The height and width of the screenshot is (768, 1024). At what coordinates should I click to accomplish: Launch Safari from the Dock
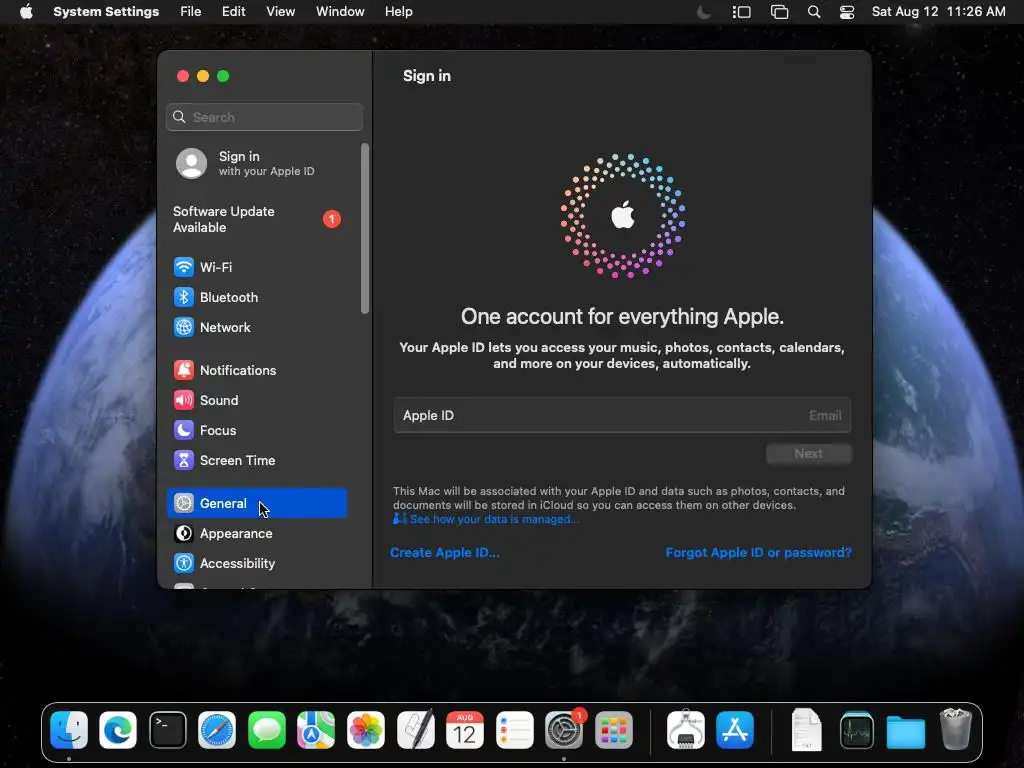pos(217,730)
